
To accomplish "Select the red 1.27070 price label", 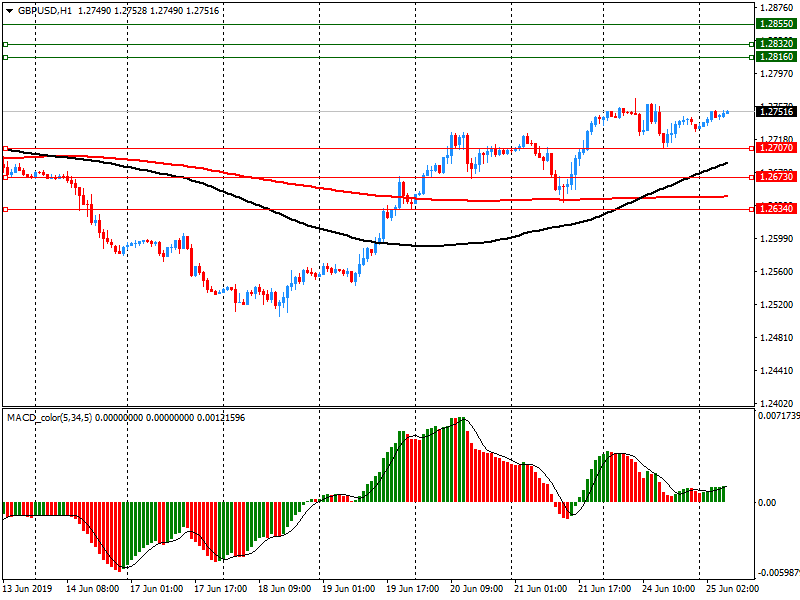I will tap(776, 148).
